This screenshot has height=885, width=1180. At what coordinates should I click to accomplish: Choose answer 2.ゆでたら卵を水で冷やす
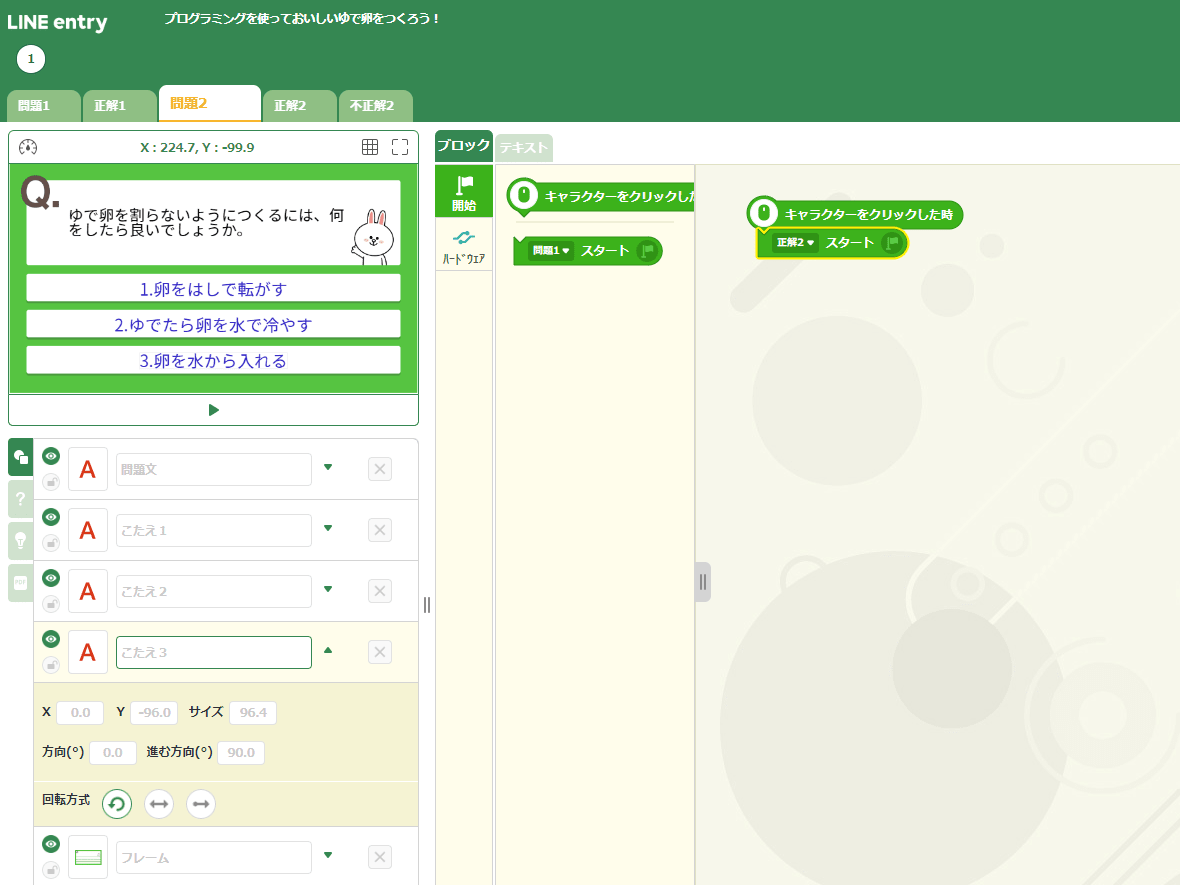213,324
